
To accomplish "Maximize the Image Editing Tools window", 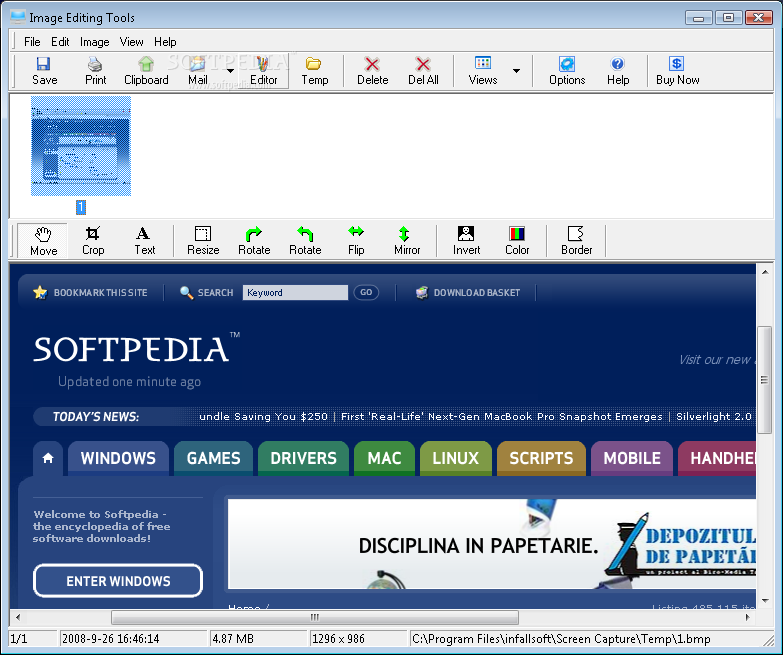I will point(728,18).
